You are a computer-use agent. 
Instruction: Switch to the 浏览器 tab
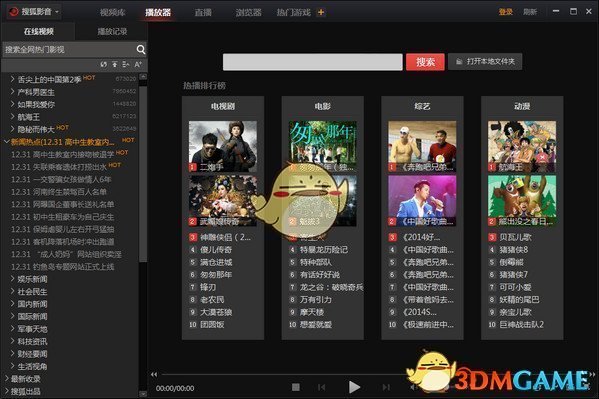tap(248, 12)
